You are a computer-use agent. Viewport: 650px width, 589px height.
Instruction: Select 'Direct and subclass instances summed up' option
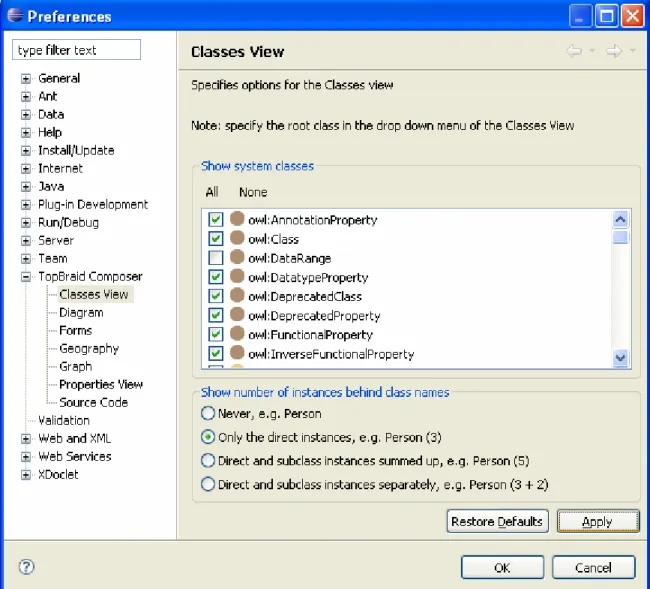point(208,461)
